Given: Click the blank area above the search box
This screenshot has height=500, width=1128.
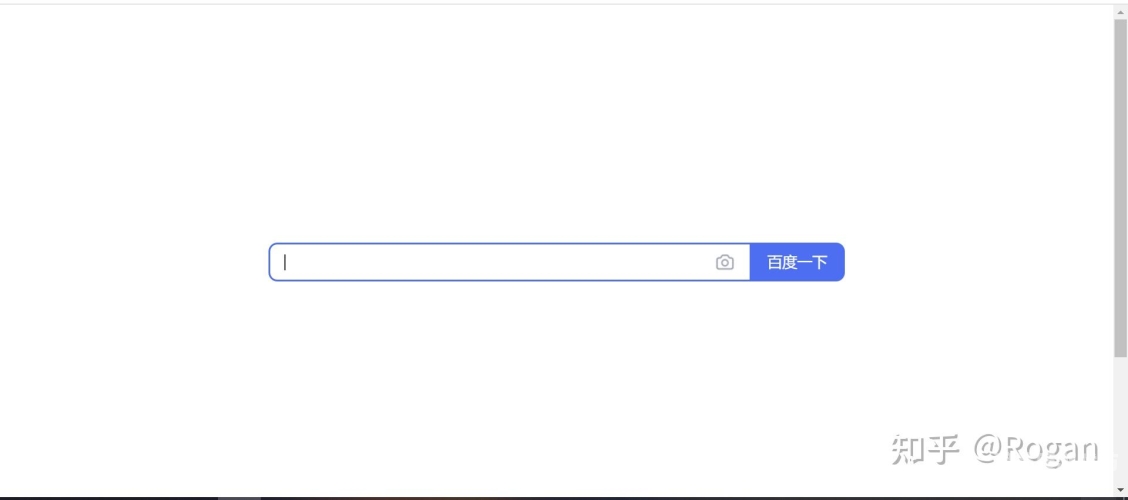Looking at the screenshot, I should point(556,130).
